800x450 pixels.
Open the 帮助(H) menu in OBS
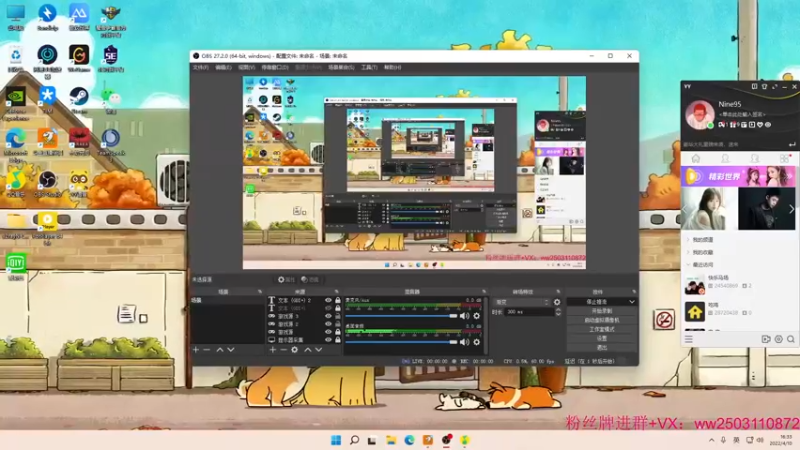point(392,67)
